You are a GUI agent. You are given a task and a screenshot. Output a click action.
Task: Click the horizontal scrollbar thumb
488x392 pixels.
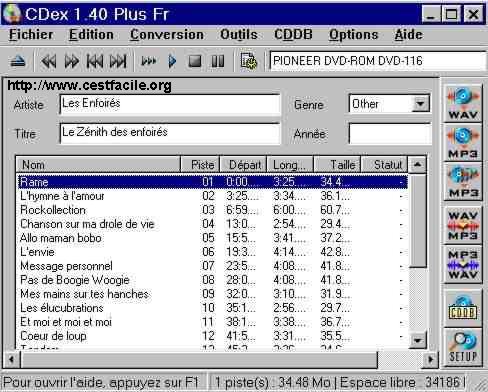click(199, 359)
